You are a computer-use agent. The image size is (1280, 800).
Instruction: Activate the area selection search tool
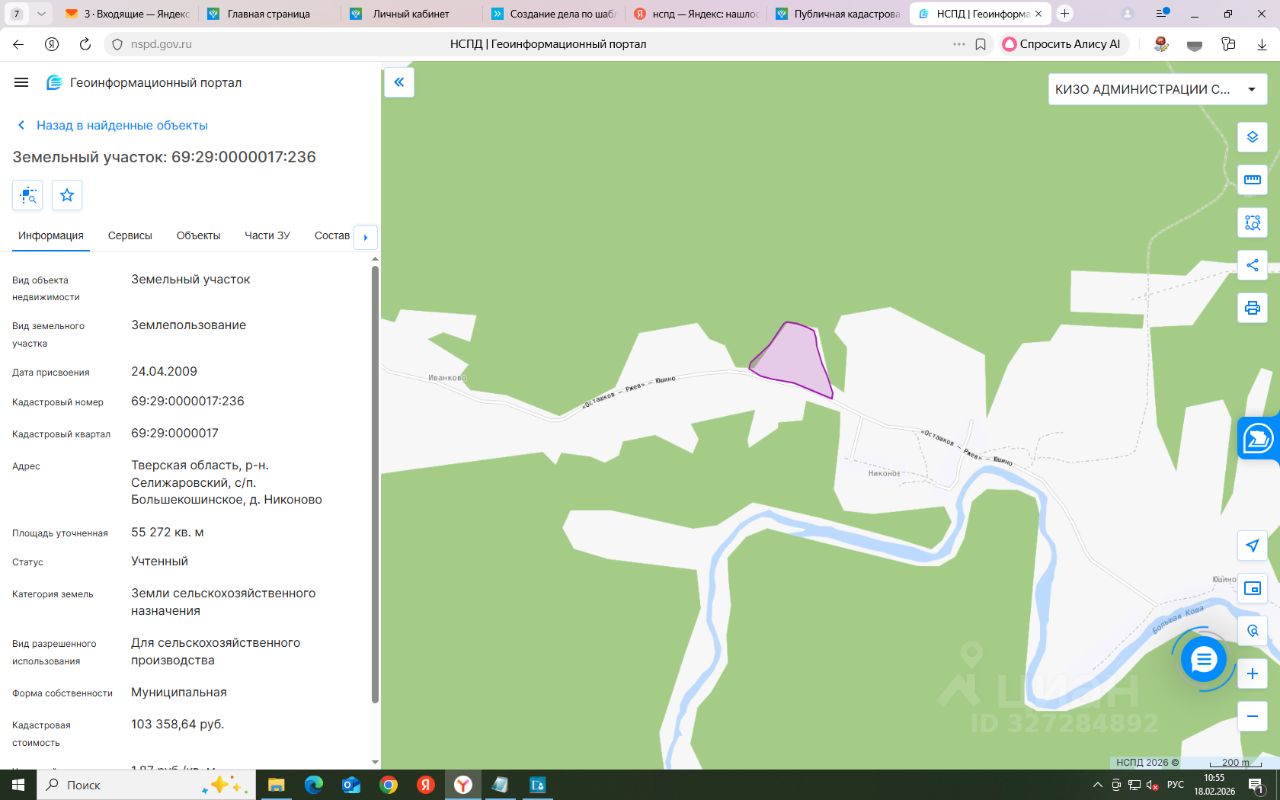click(1252, 222)
